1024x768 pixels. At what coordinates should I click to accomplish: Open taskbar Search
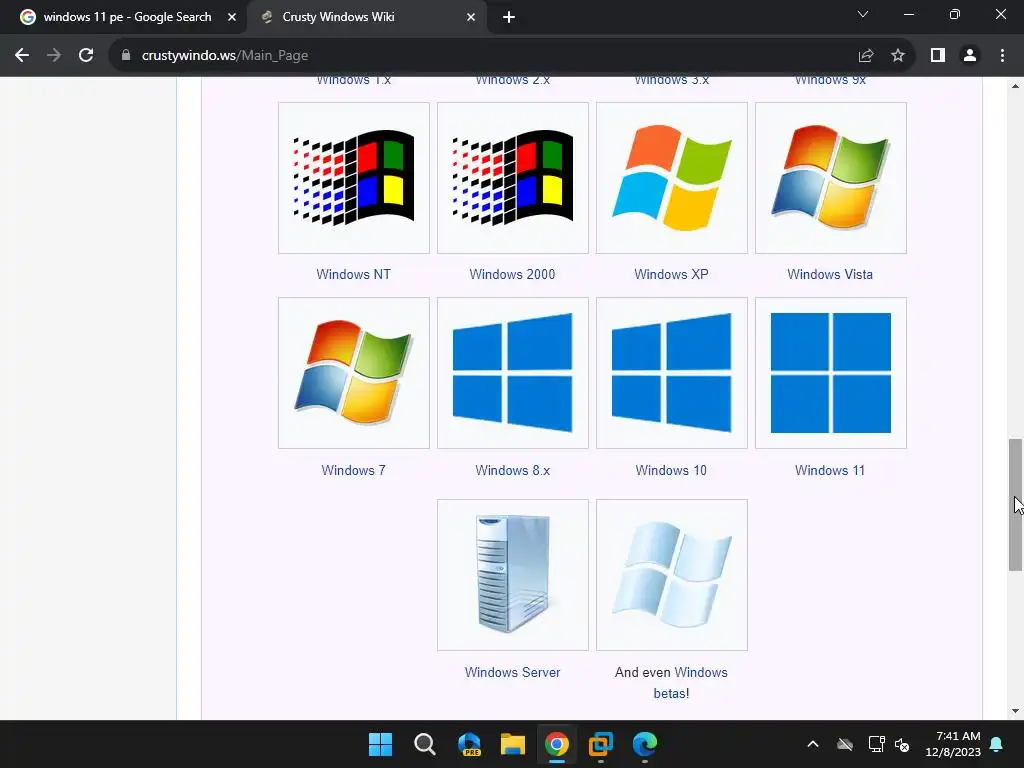coord(424,744)
